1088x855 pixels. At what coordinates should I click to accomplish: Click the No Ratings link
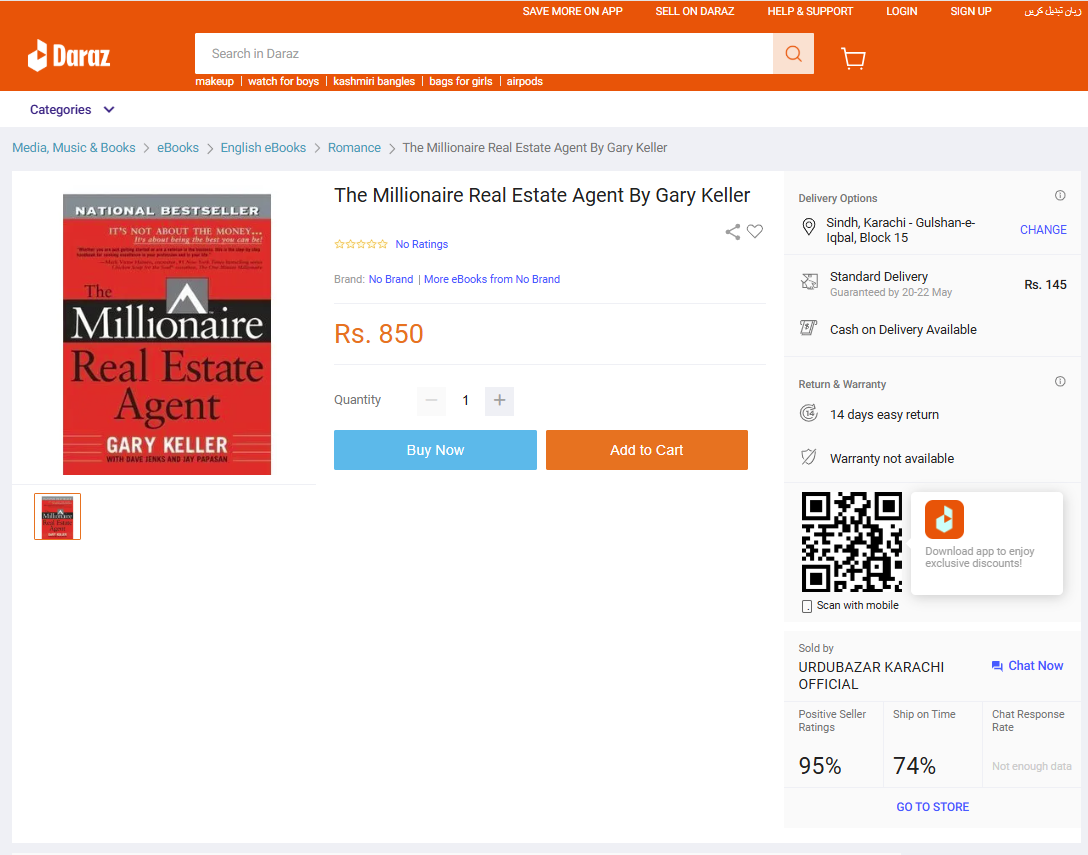[x=422, y=244]
